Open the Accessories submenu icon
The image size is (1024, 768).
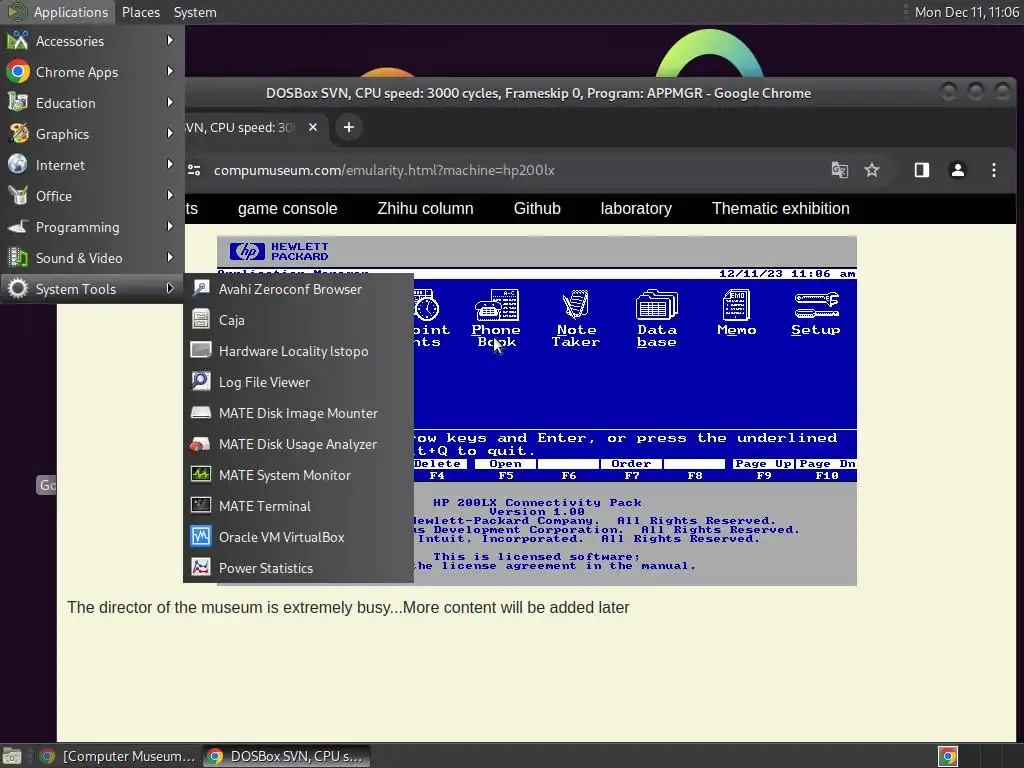tap(18, 41)
